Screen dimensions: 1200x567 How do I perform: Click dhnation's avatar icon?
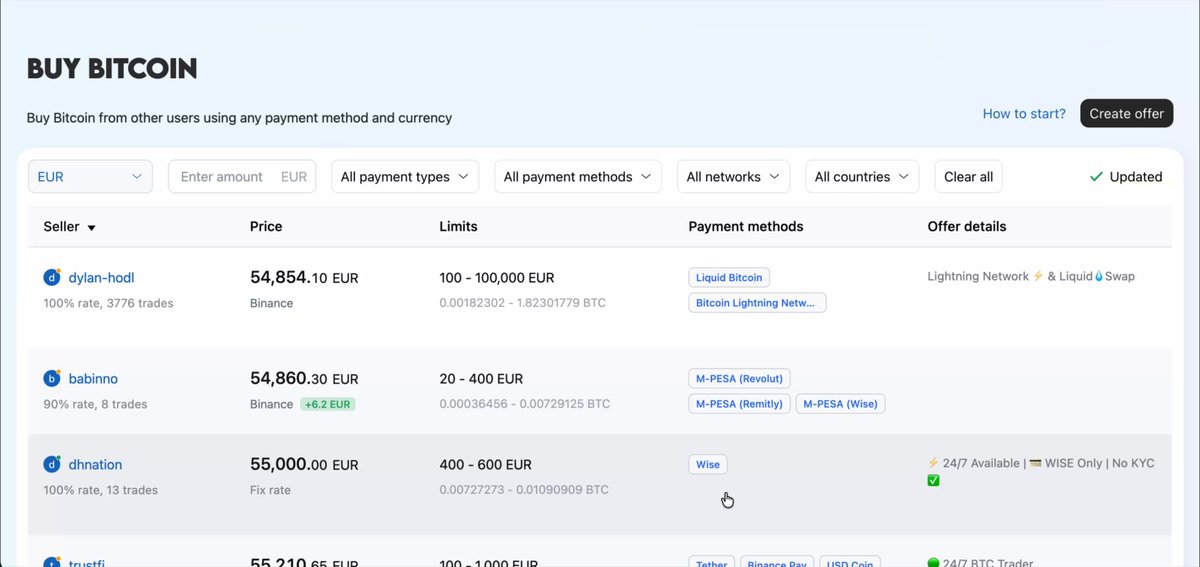click(x=52, y=464)
